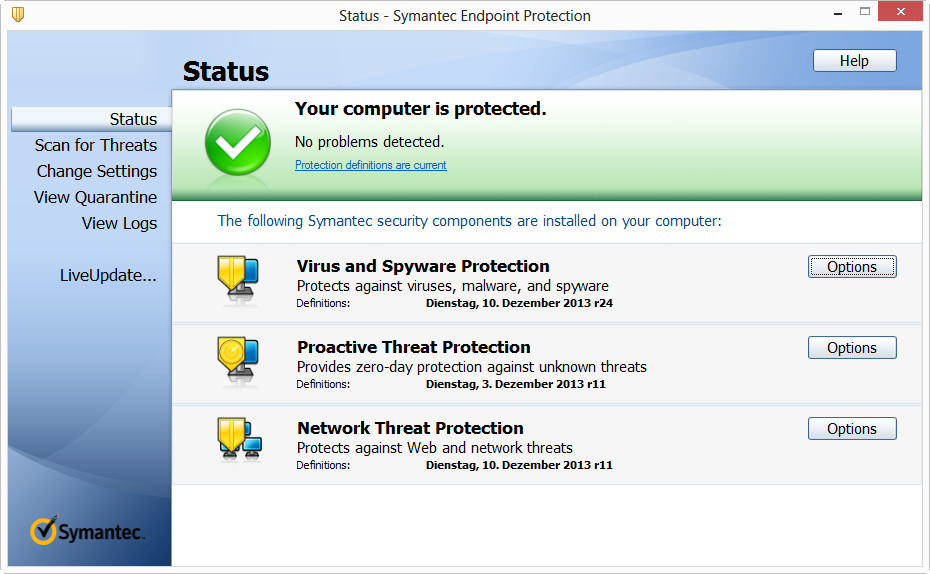This screenshot has height=574, width=930.
Task: Click the shield icon in title bar
Action: coord(17,15)
